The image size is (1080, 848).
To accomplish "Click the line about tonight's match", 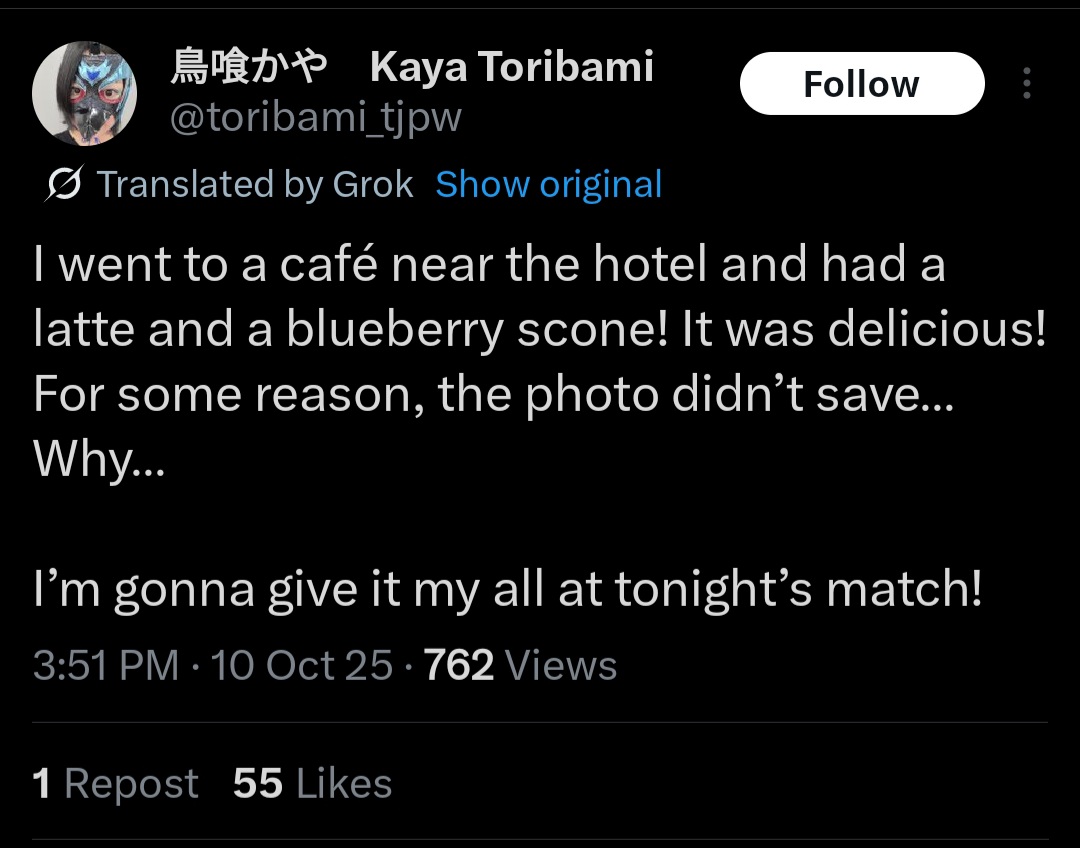I will 508,589.
